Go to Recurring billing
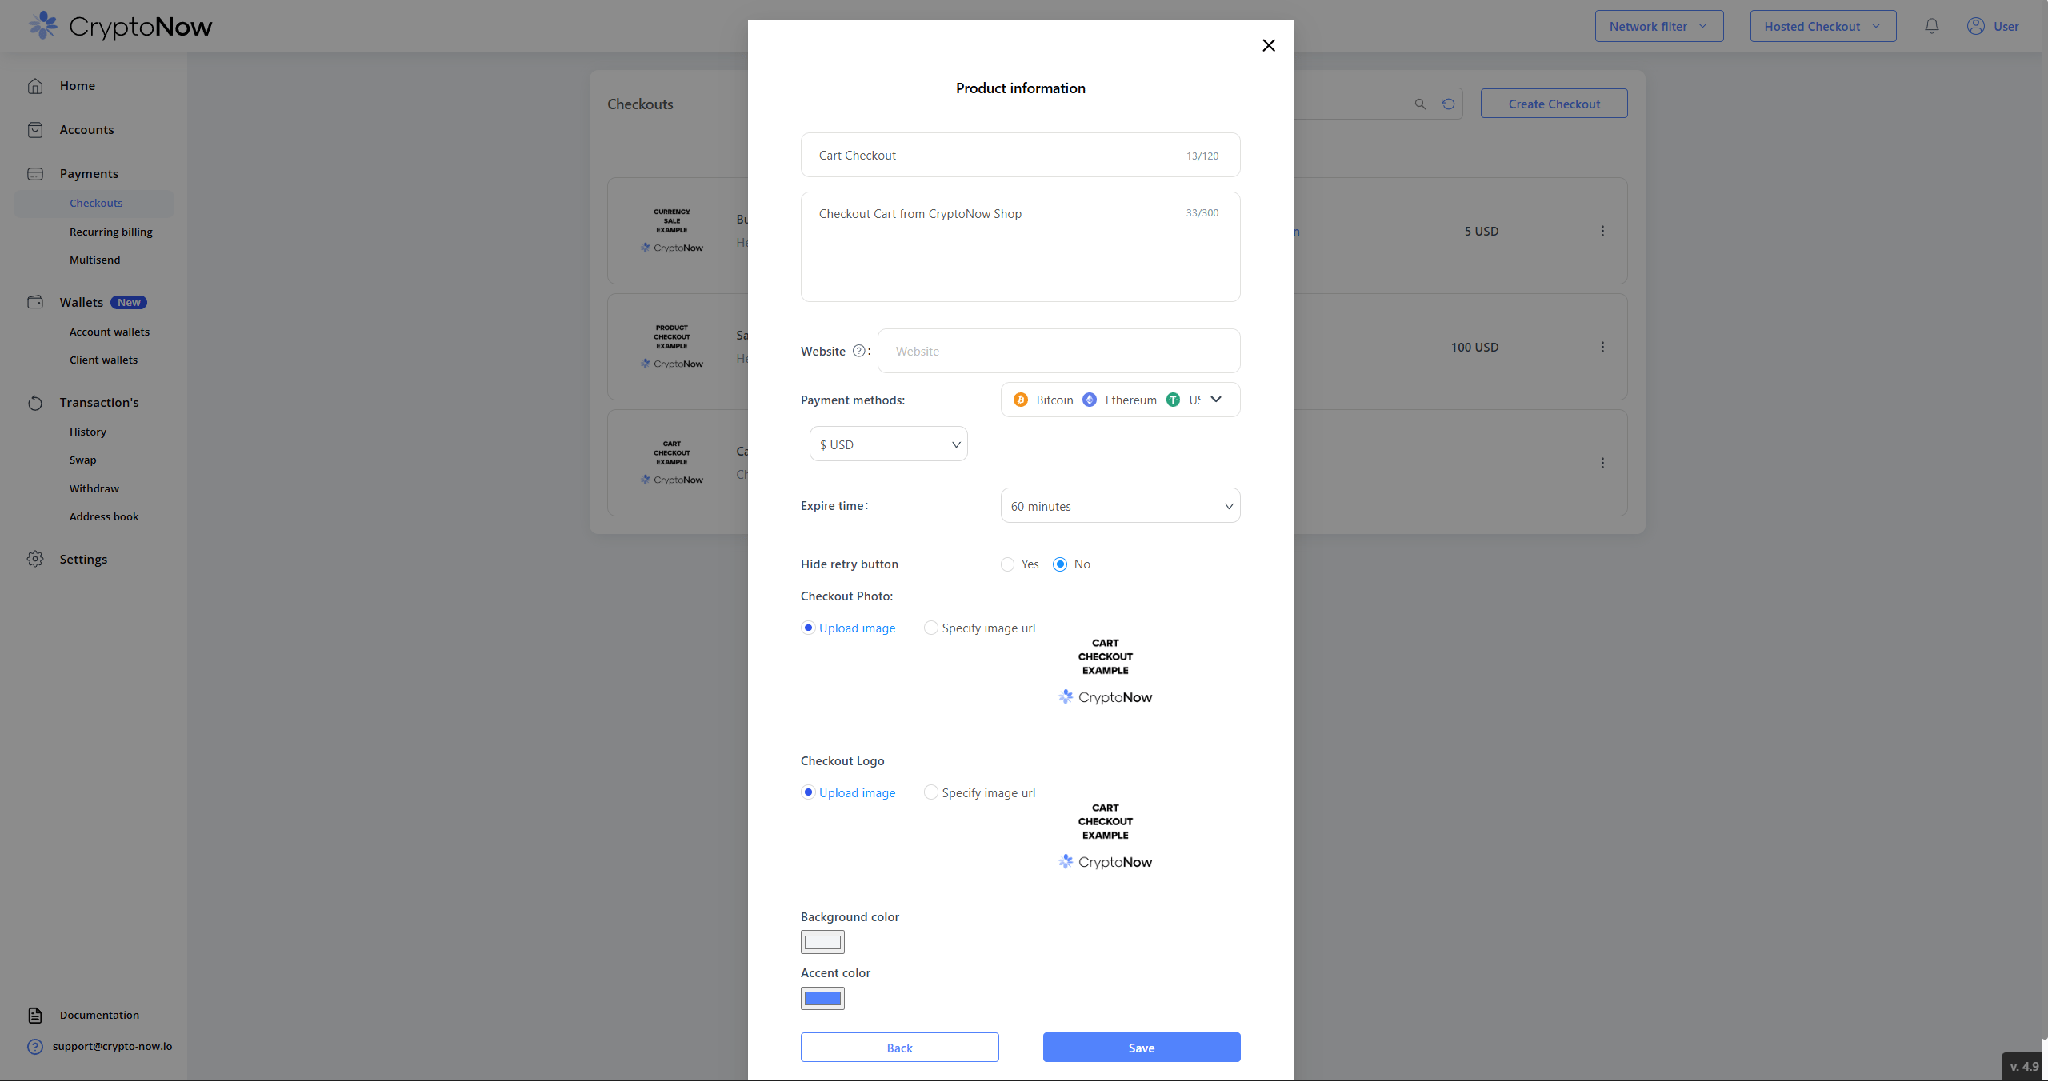Viewport: 2048px width, 1081px height. (111, 232)
